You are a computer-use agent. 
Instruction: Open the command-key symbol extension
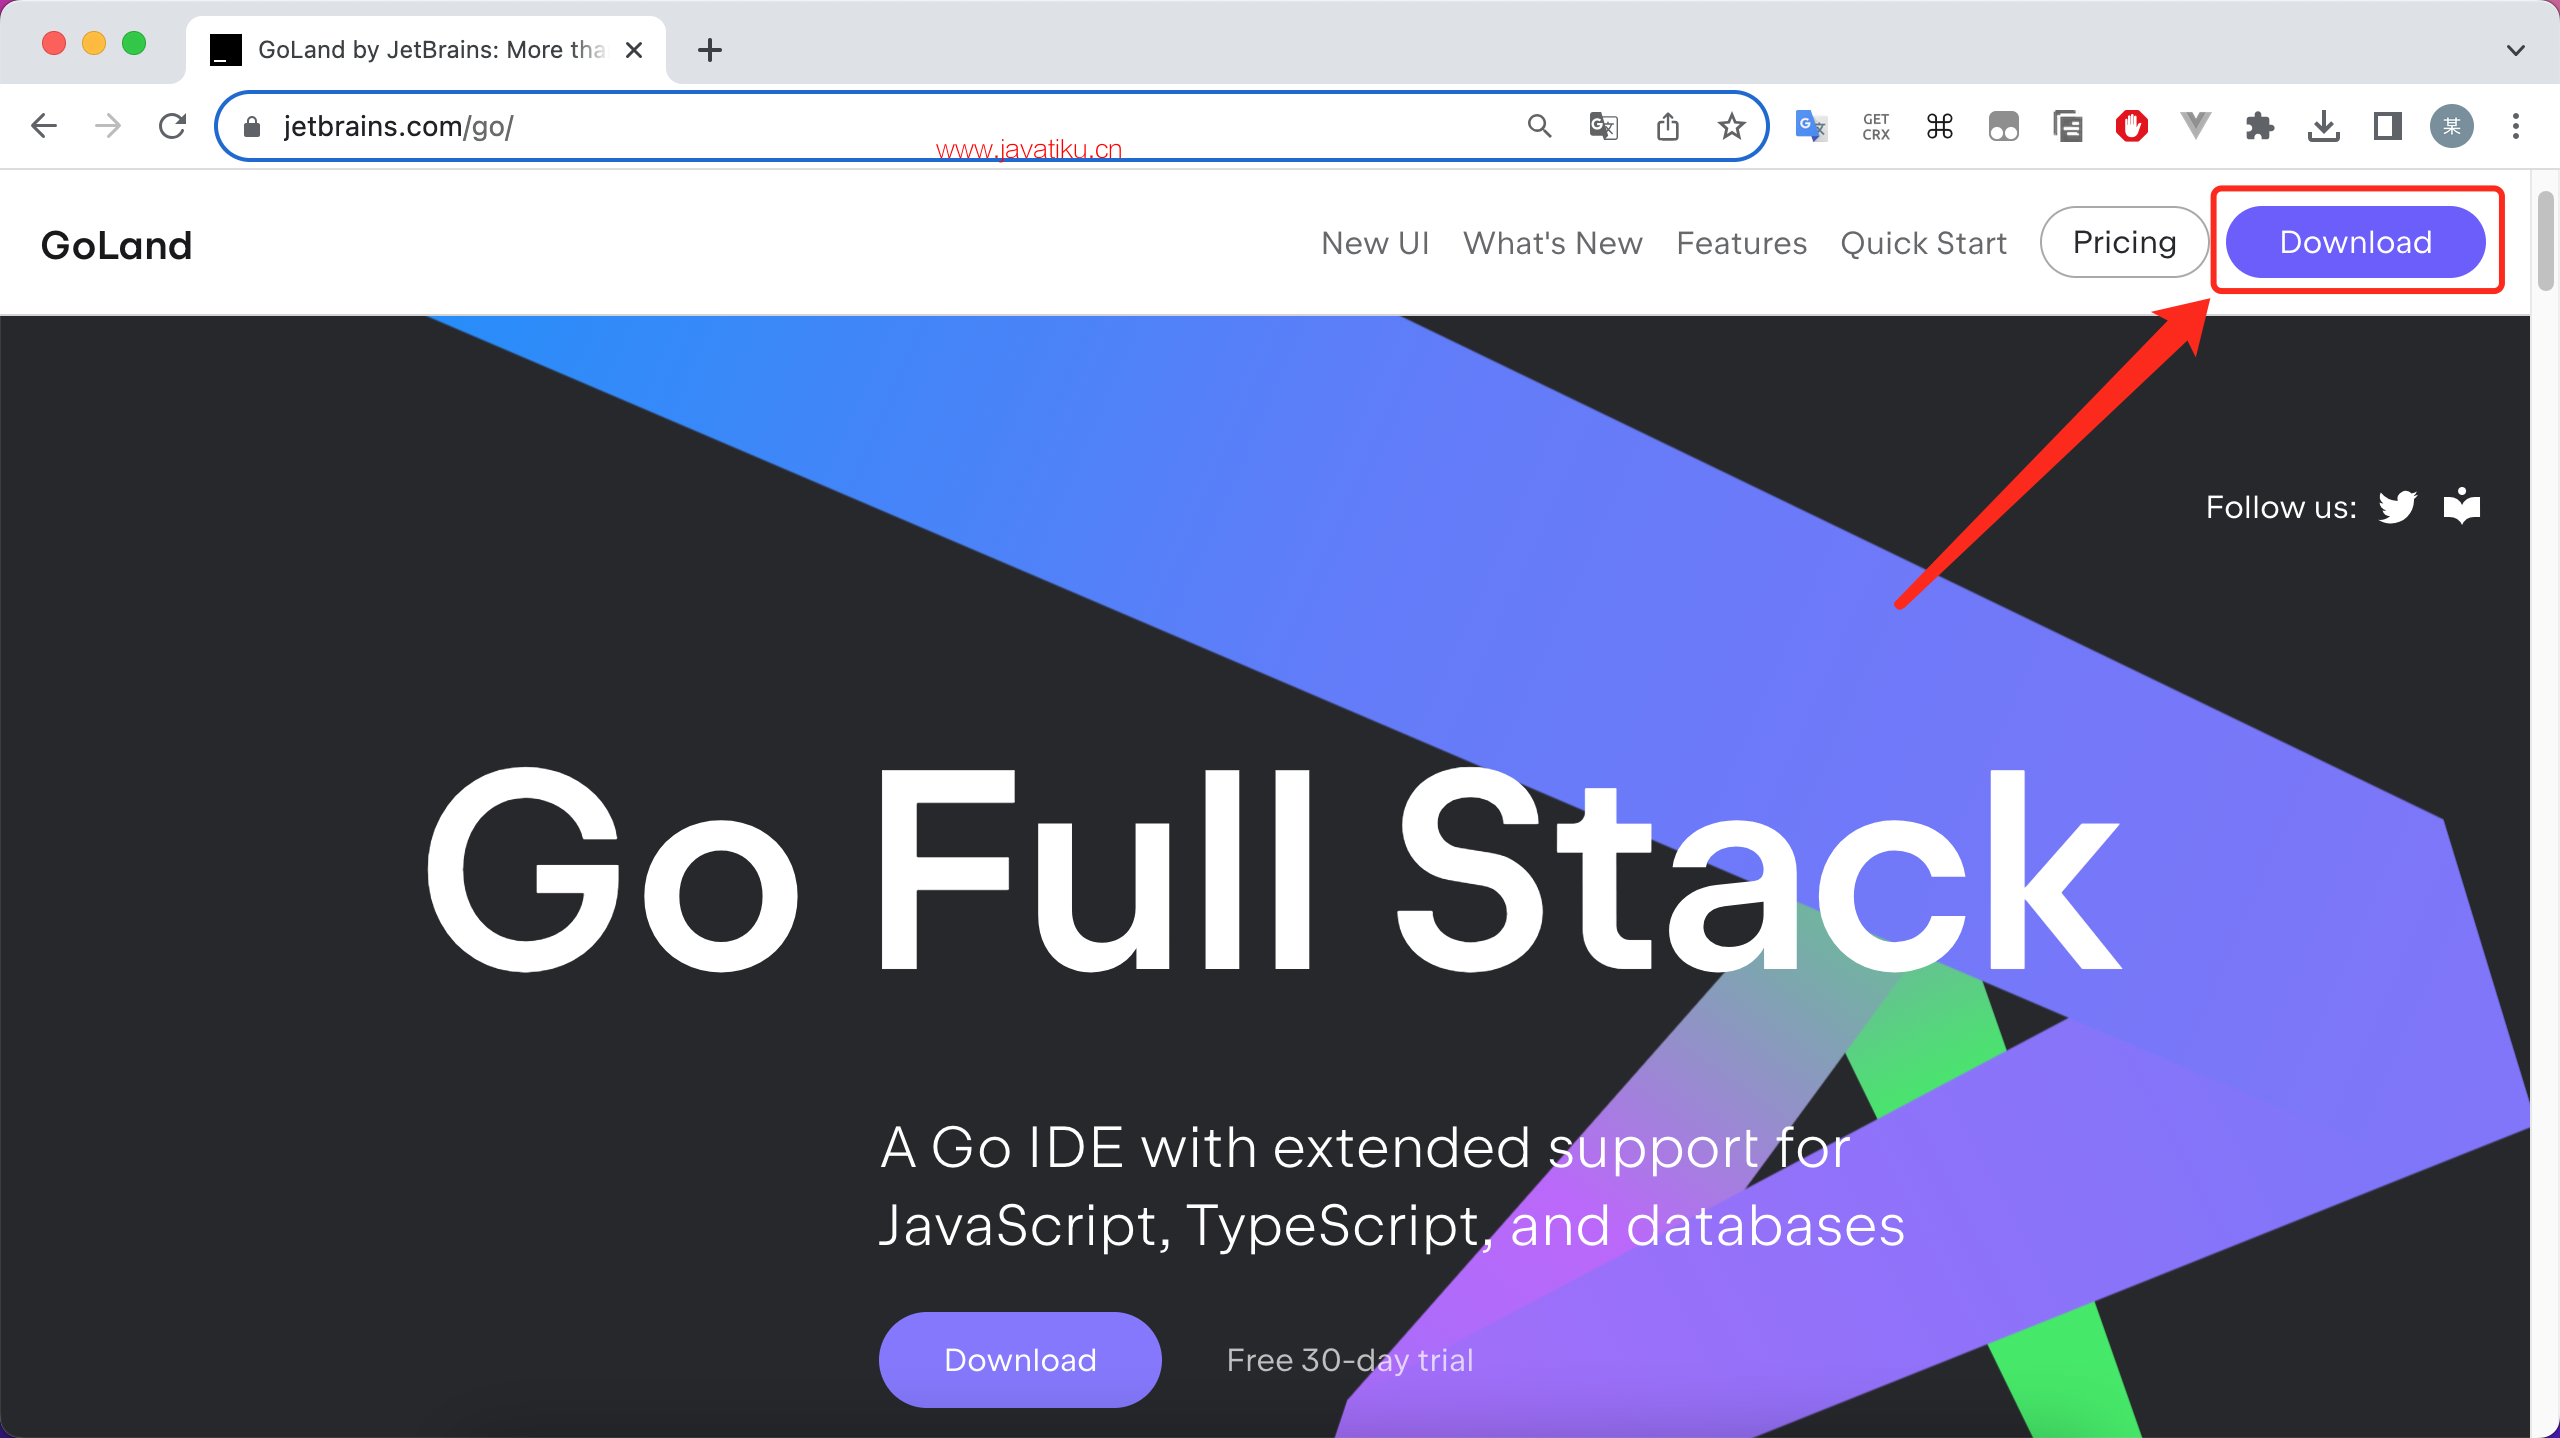tap(1940, 126)
